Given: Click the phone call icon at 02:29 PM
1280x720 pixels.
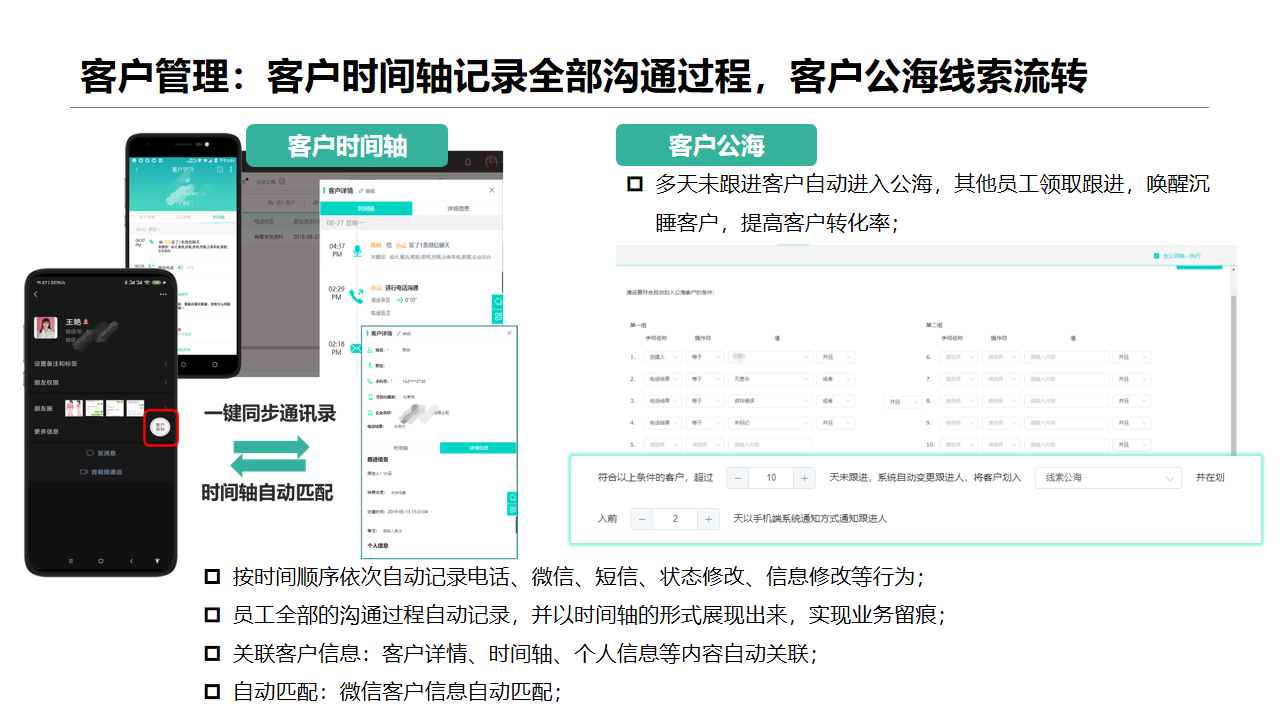Looking at the screenshot, I should (x=355, y=295).
